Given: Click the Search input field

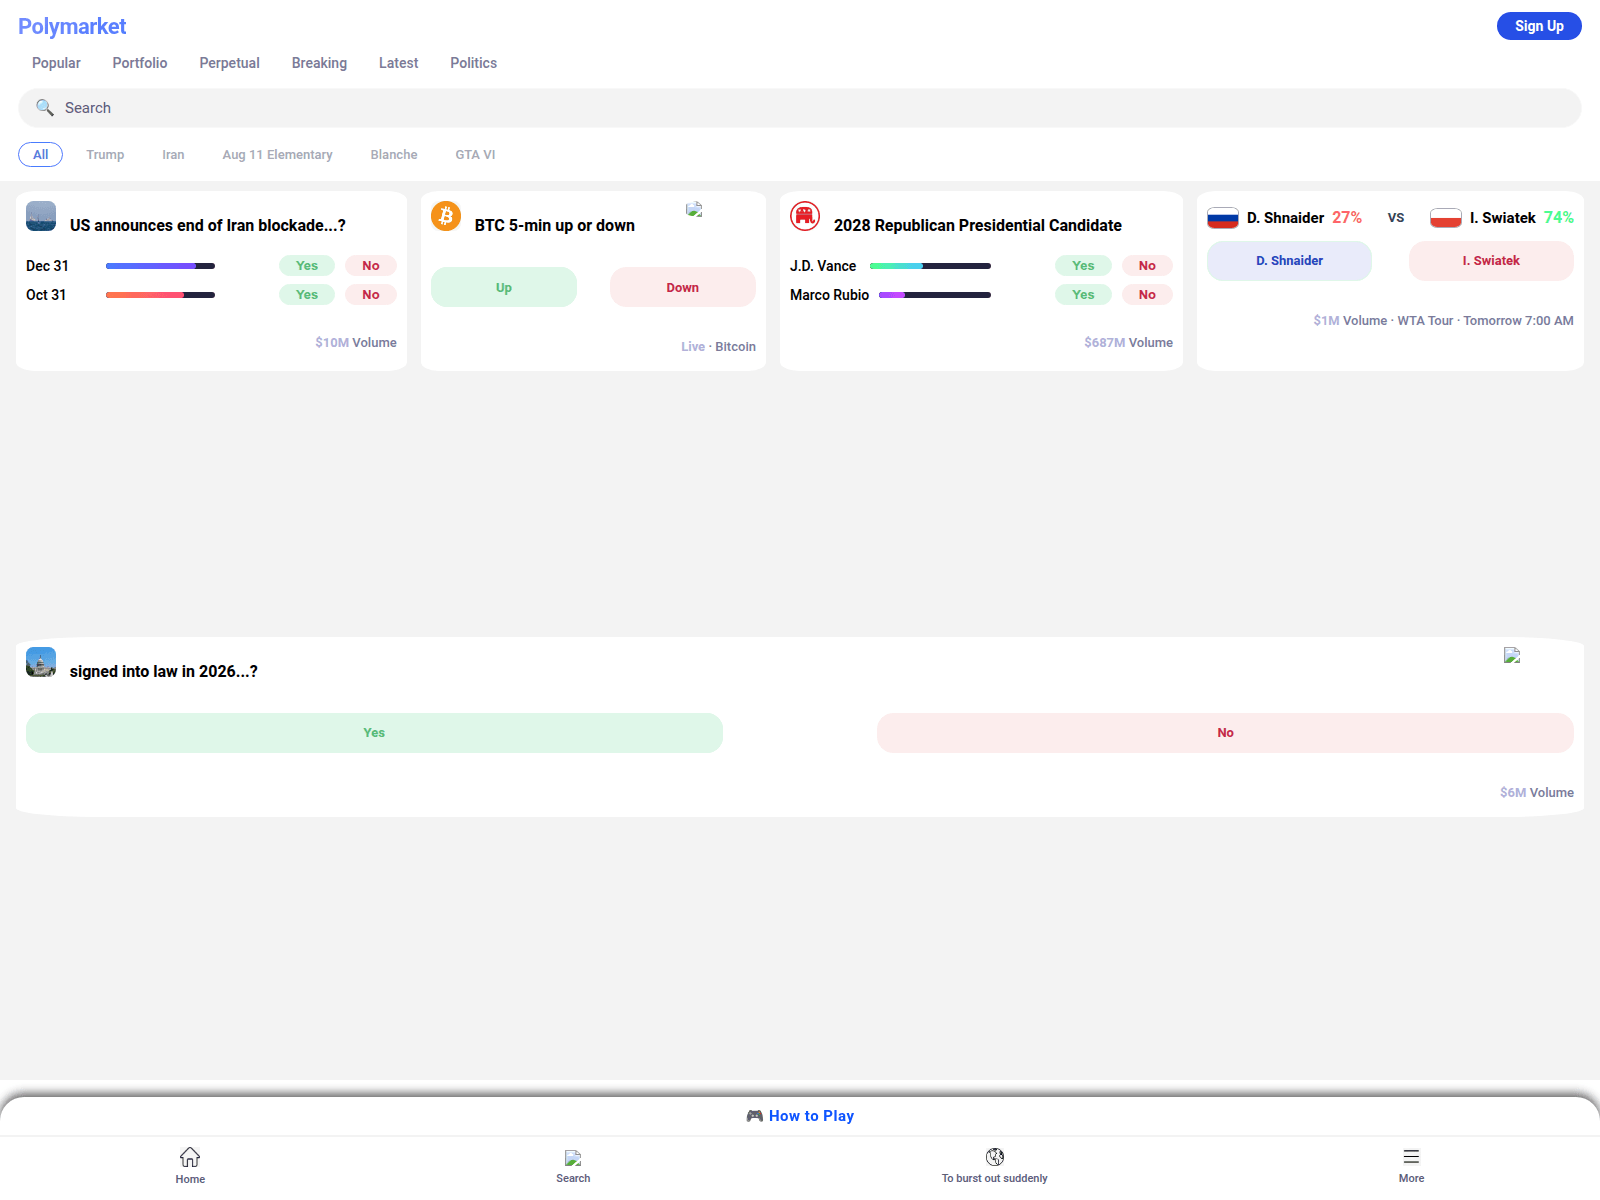Looking at the screenshot, I should [800, 108].
